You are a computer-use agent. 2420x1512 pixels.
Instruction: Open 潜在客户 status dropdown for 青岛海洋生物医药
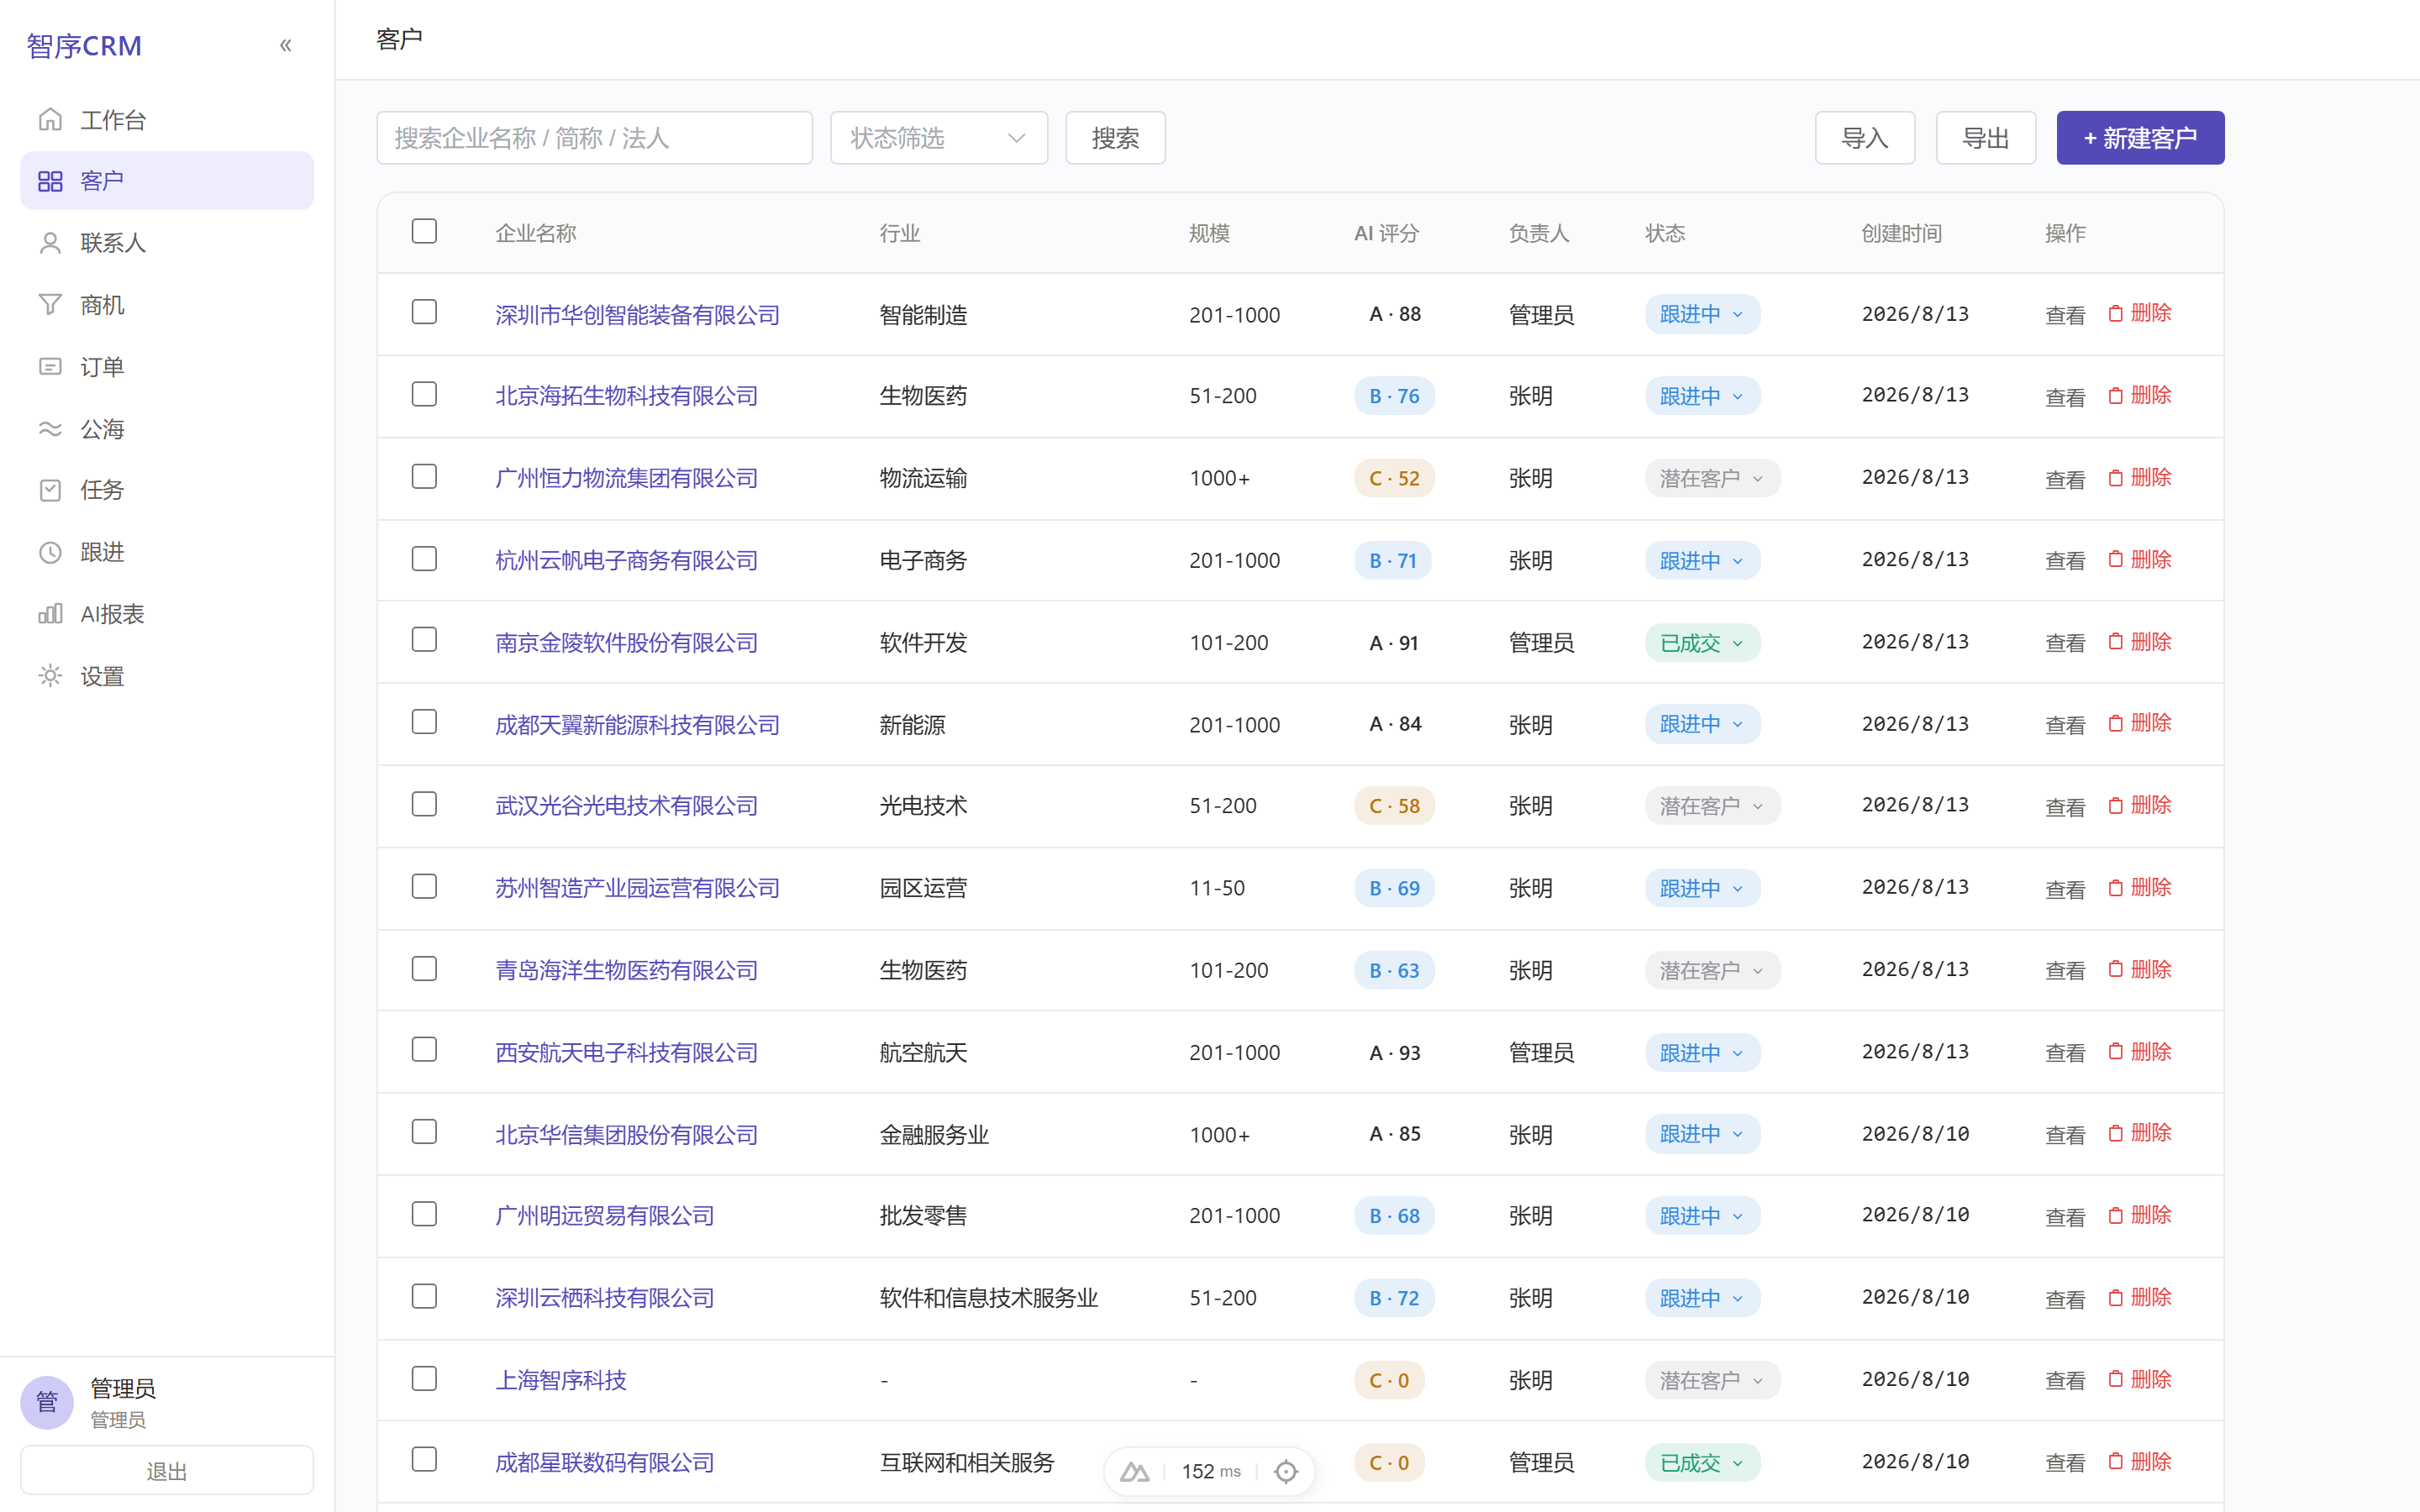(1712, 970)
